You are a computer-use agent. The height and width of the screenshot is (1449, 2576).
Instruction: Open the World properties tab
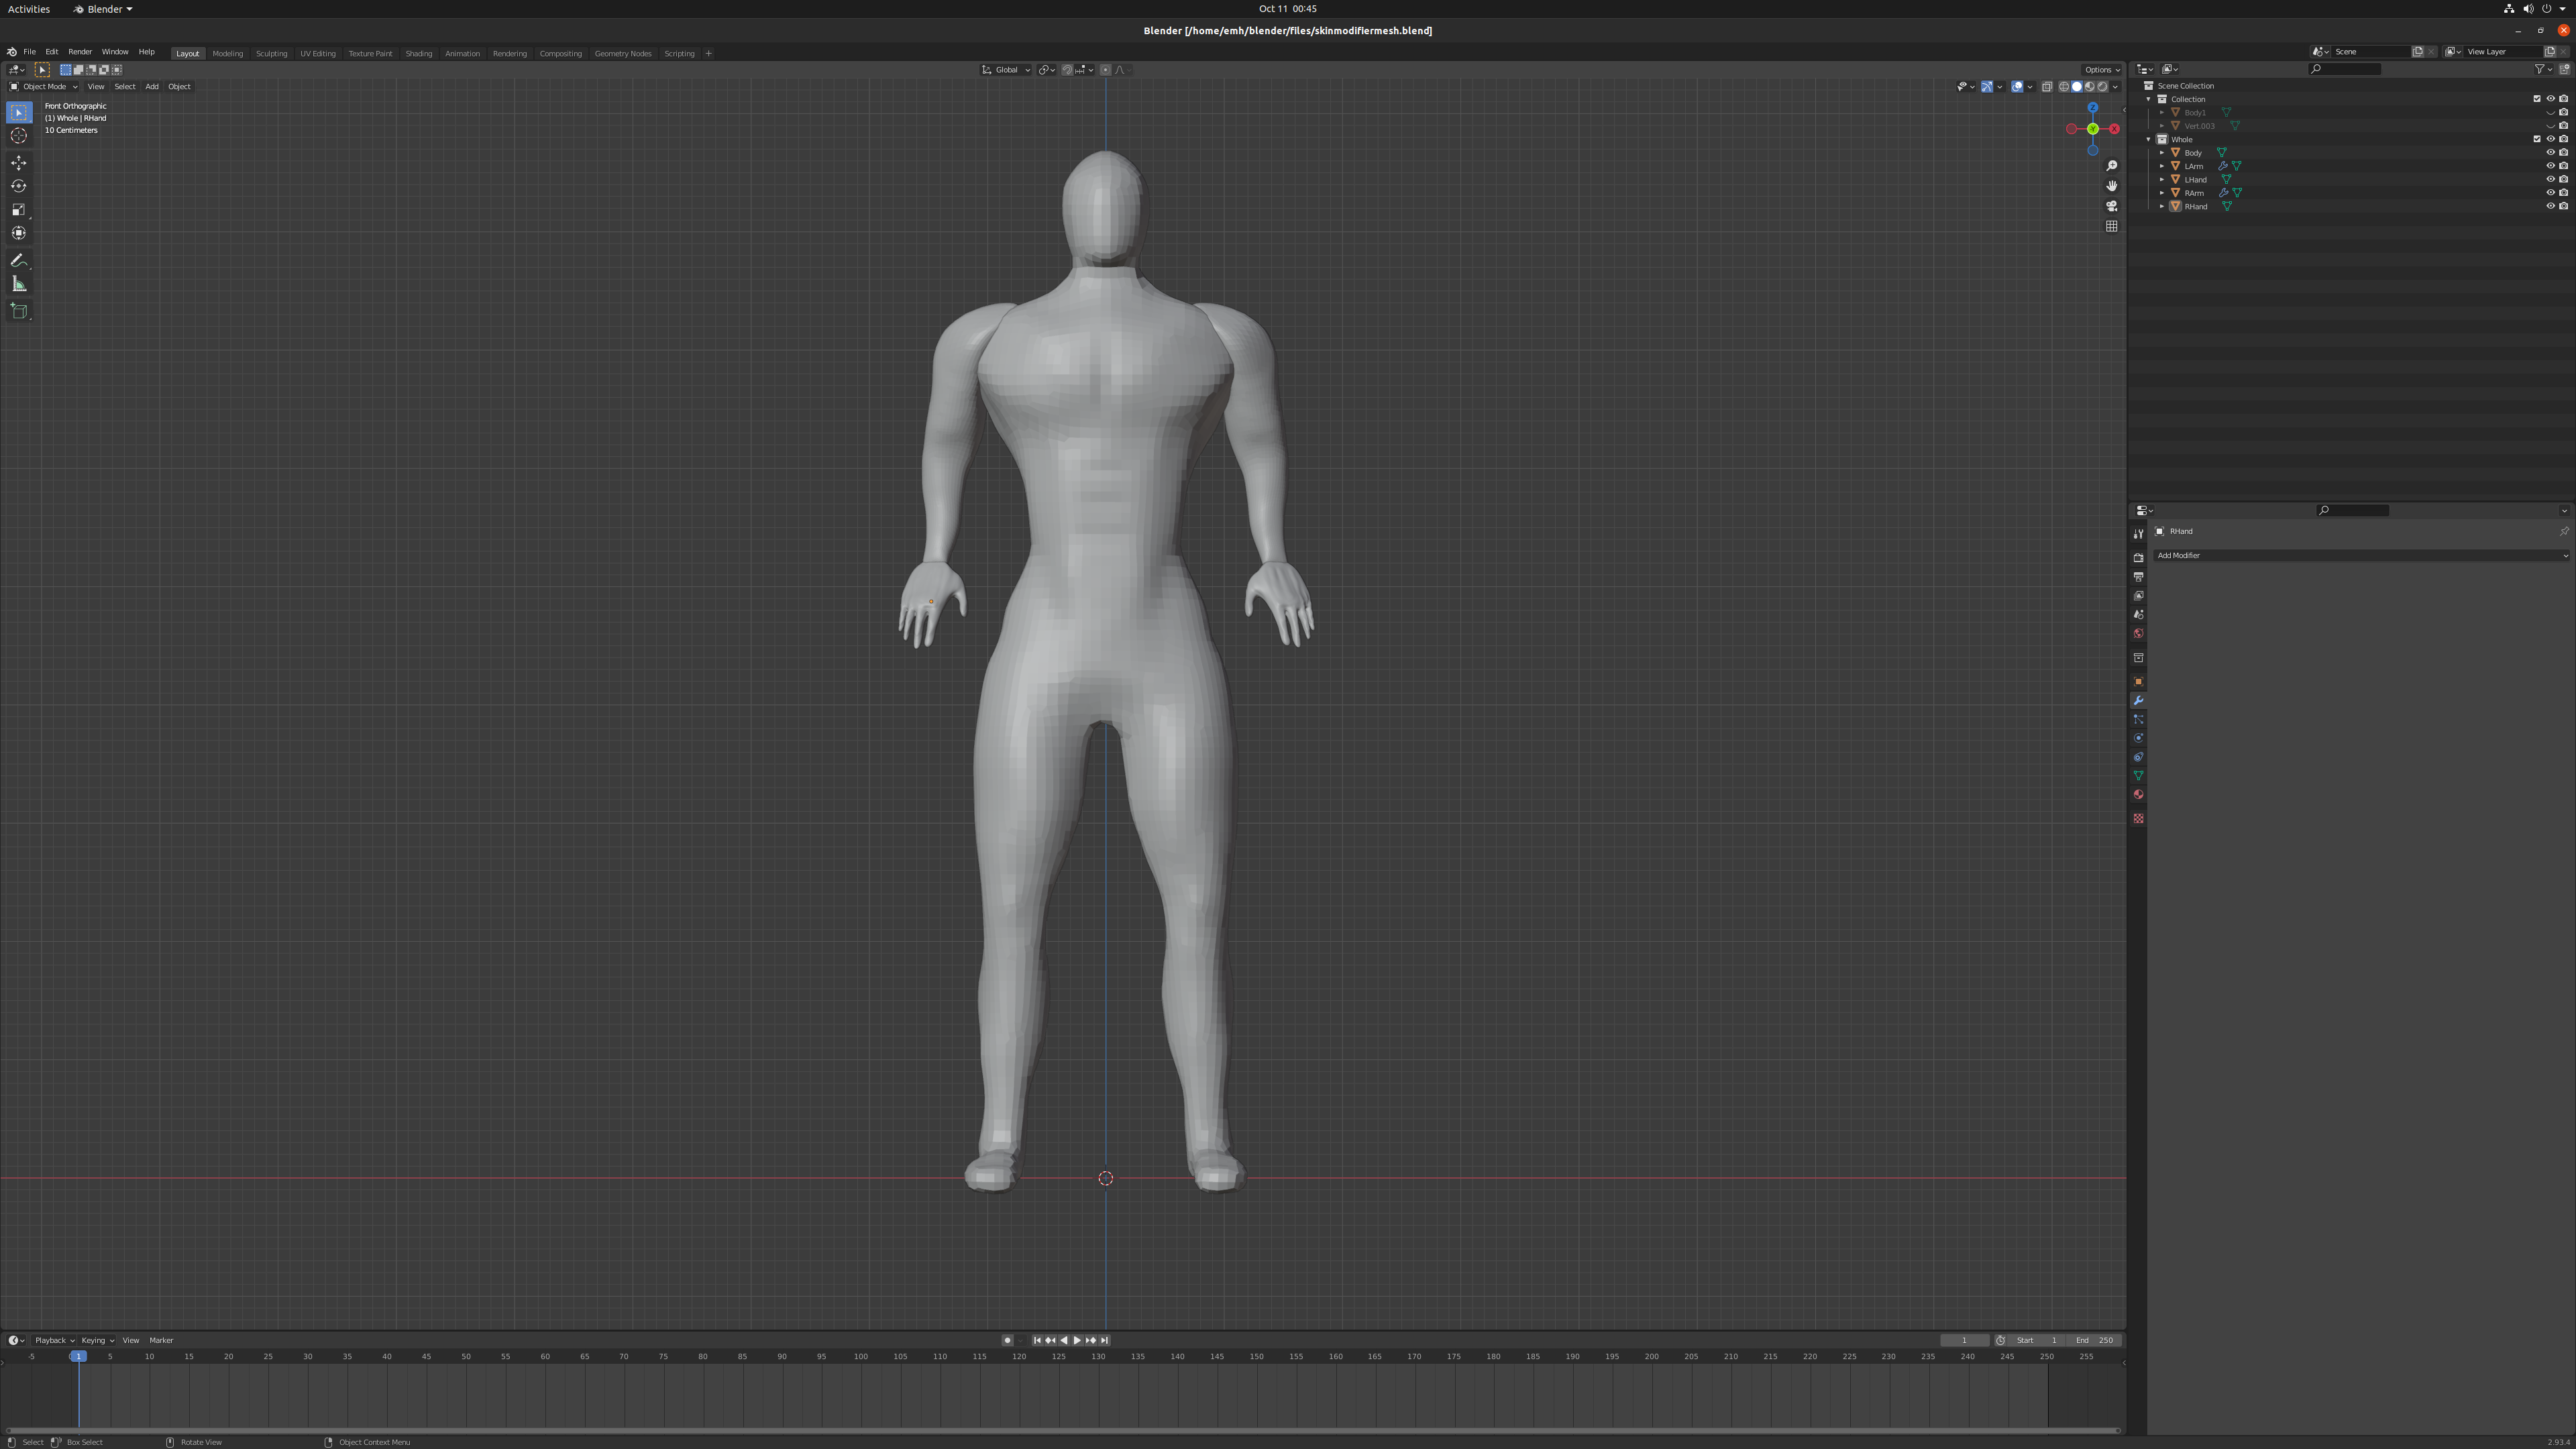[2138, 634]
